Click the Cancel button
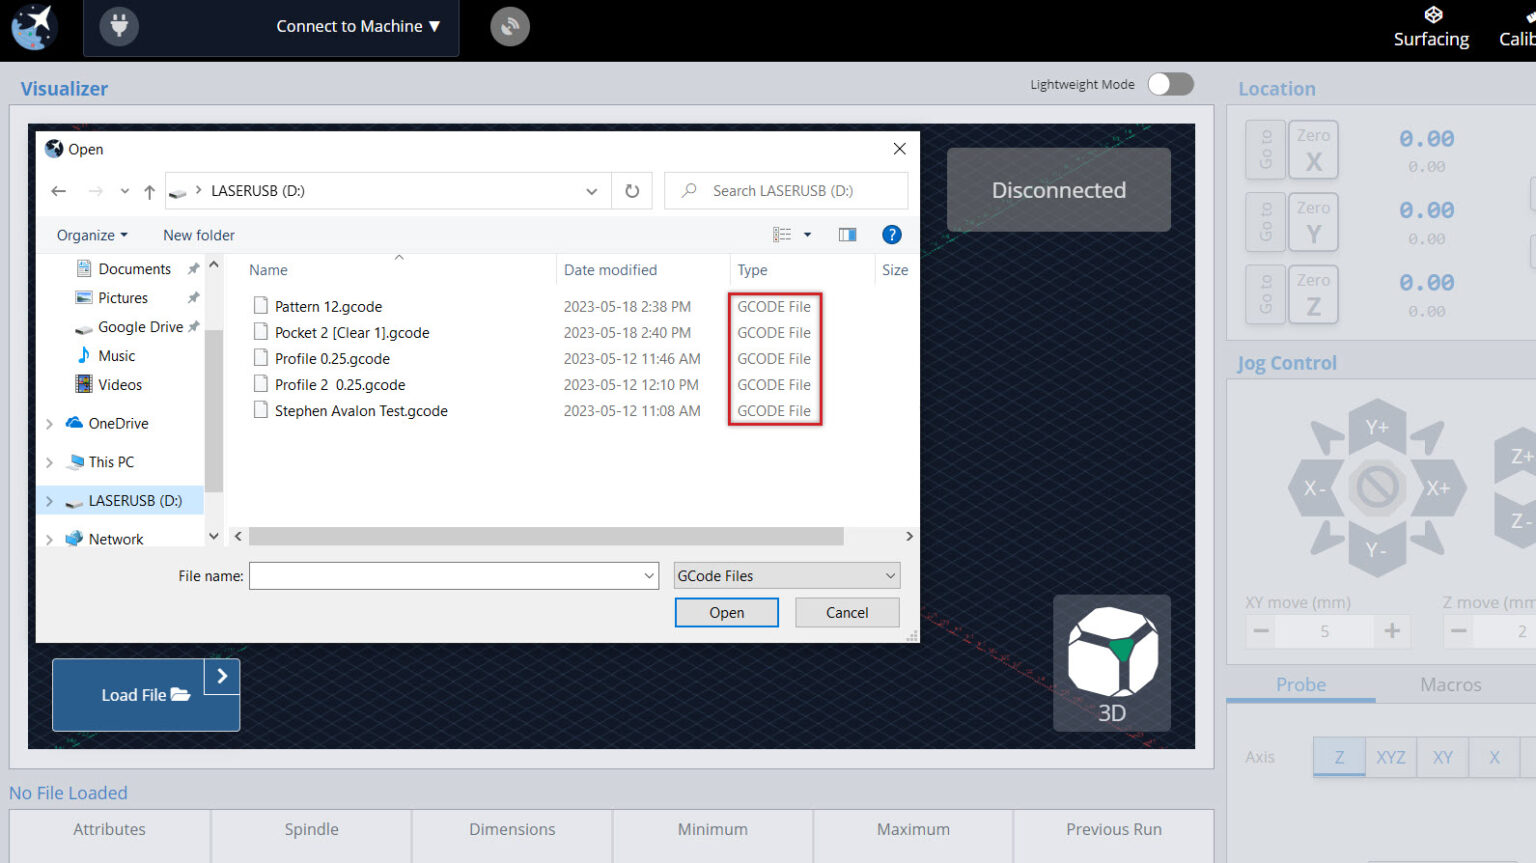Image resolution: width=1536 pixels, height=863 pixels. pyautogui.click(x=847, y=613)
